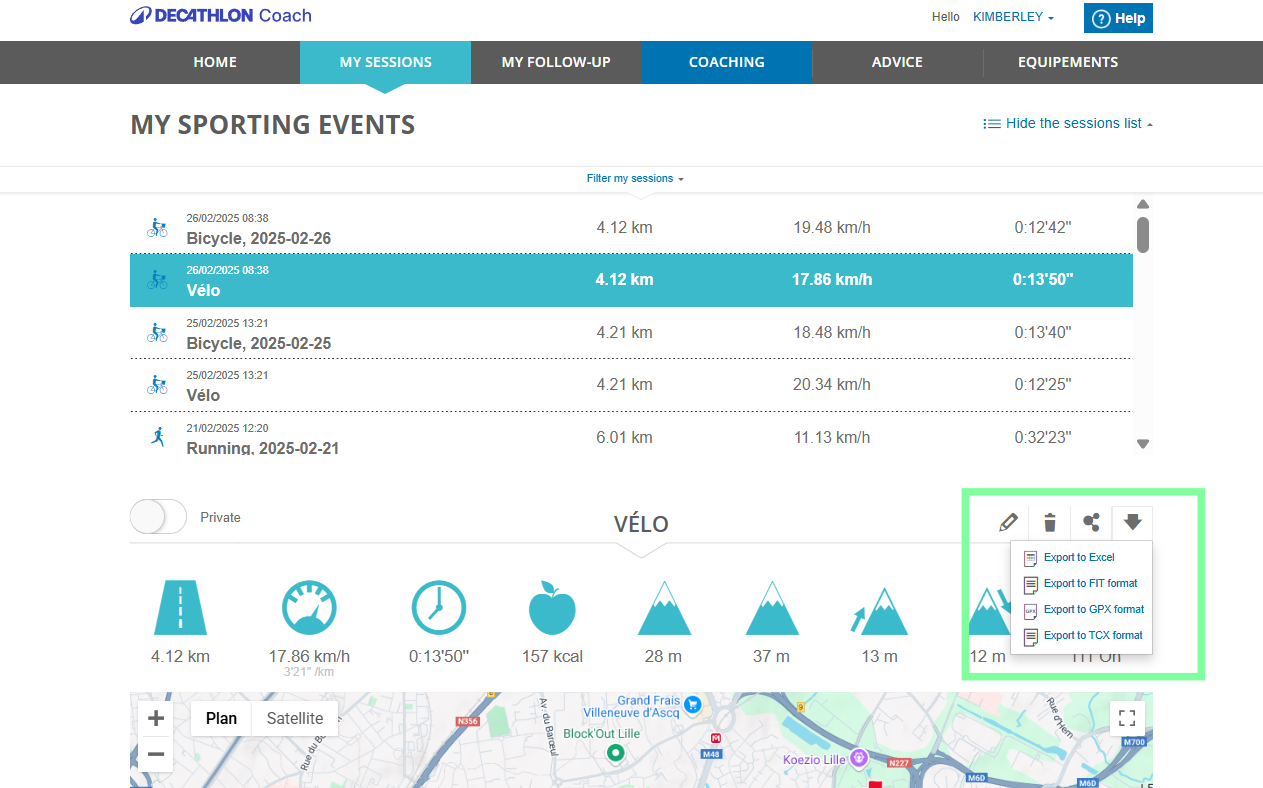Switch the map to Satellite view
Viewport: 1263px width, 788px height.
click(x=294, y=718)
